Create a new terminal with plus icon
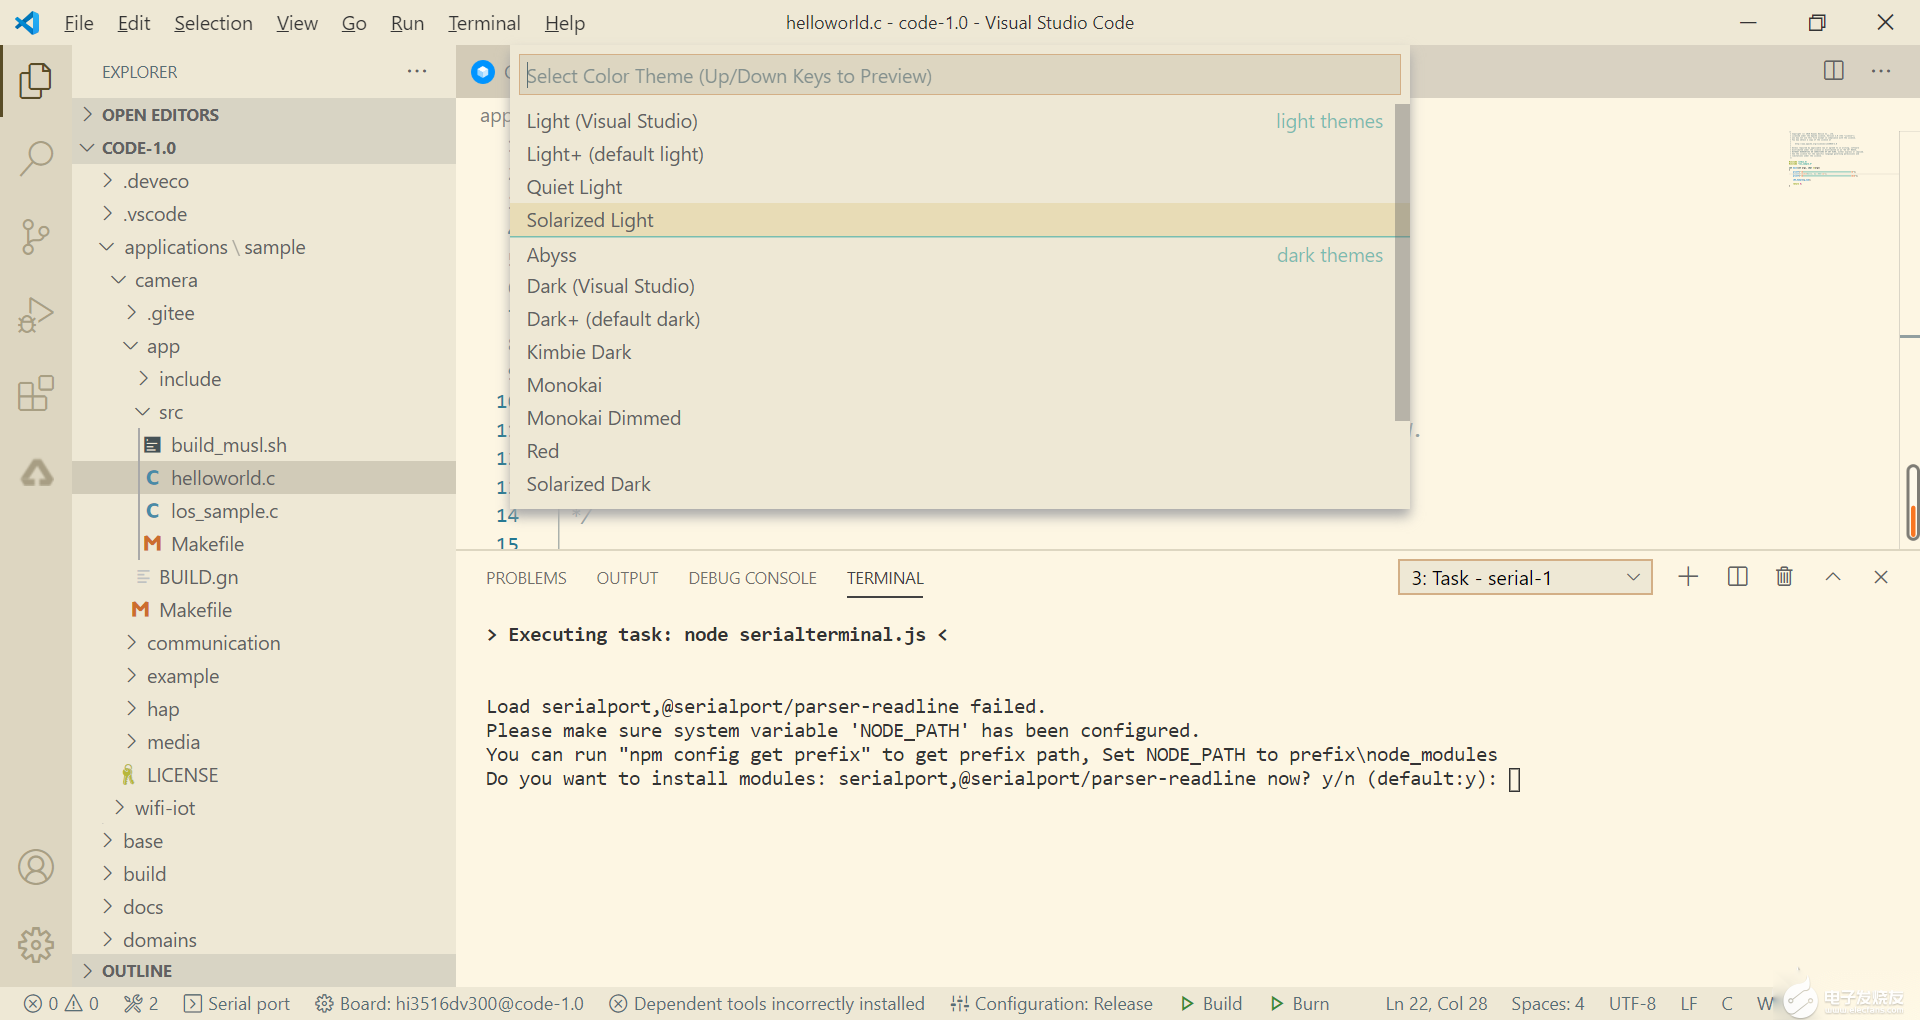Image resolution: width=1920 pixels, height=1020 pixels. click(1688, 577)
